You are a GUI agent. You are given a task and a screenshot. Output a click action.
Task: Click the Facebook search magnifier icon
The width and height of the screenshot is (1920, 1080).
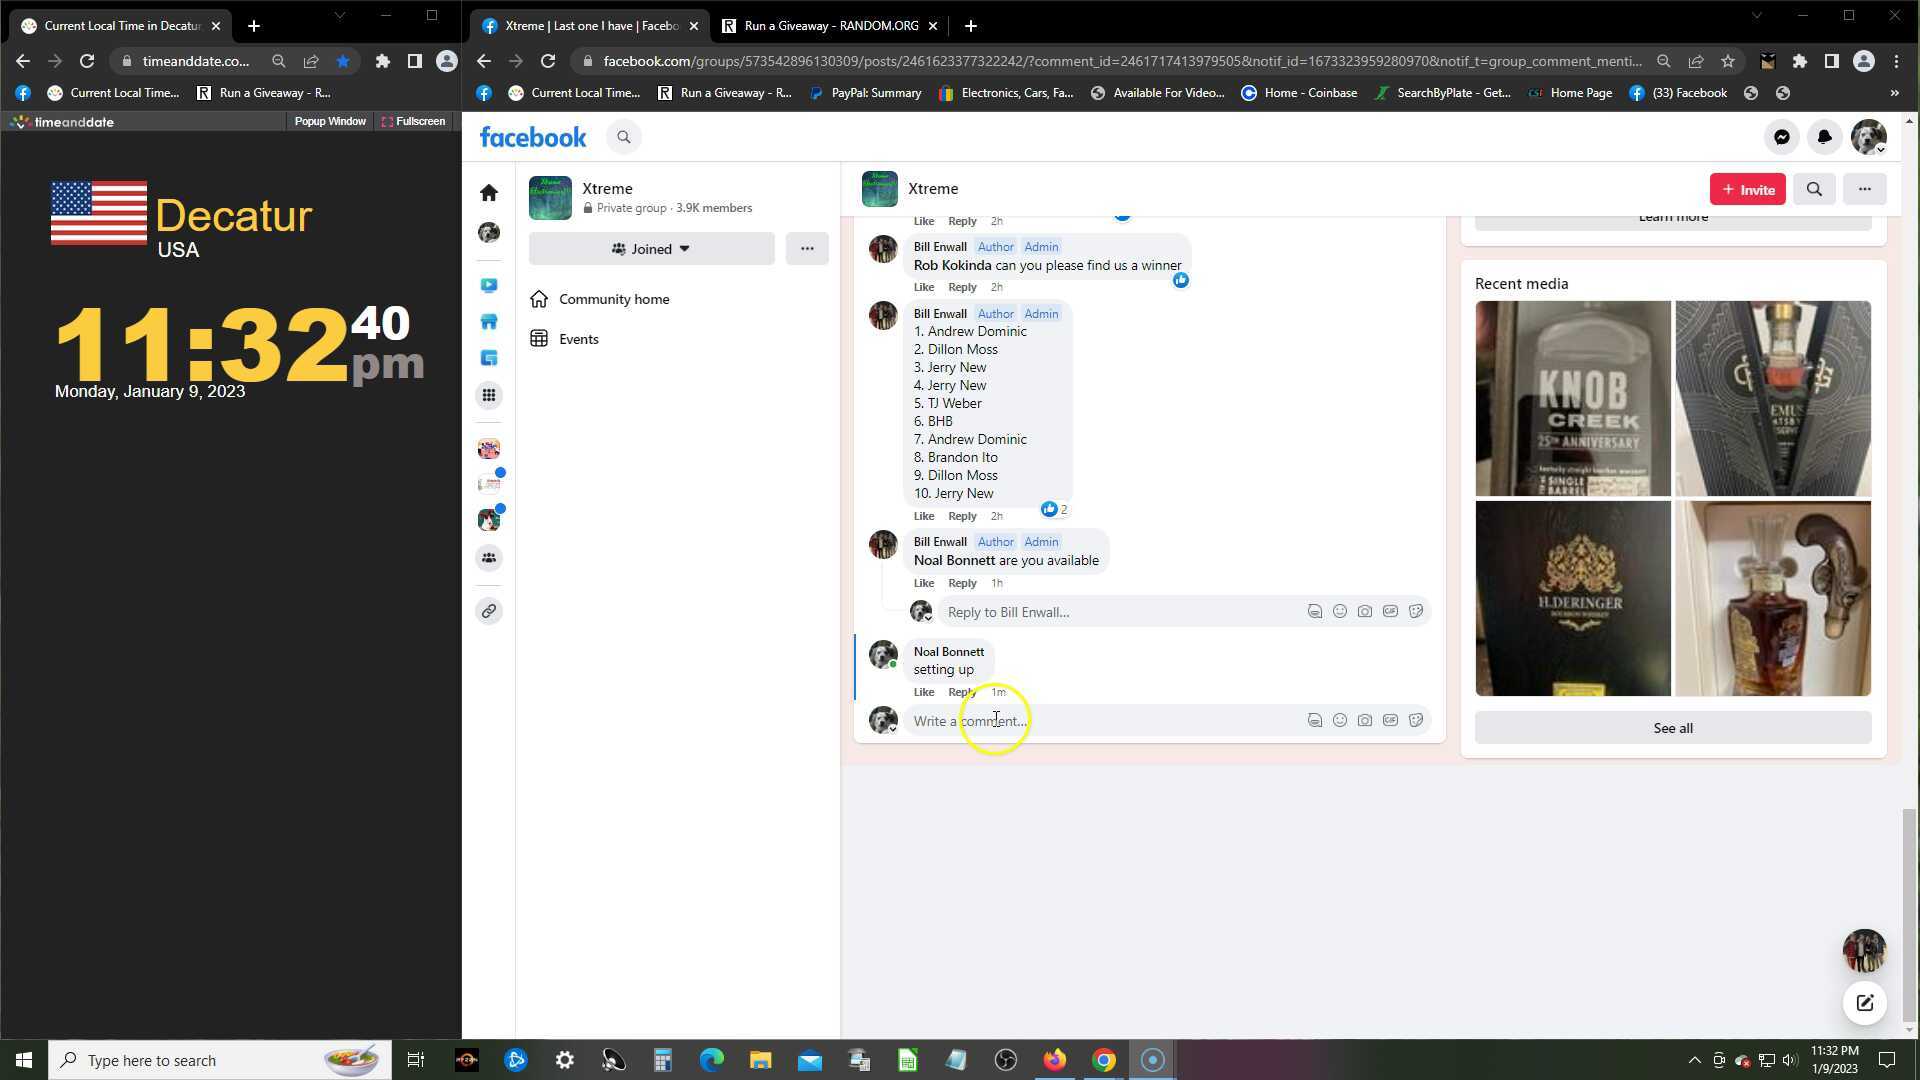(x=624, y=138)
